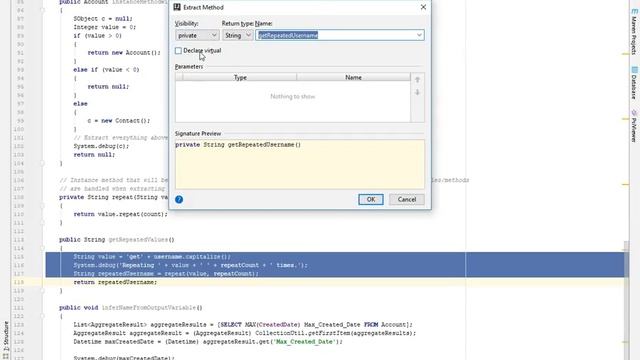This screenshot has height=360, width=640.
Task: Toggle fold marker at line 122
Action: point(42,316)
